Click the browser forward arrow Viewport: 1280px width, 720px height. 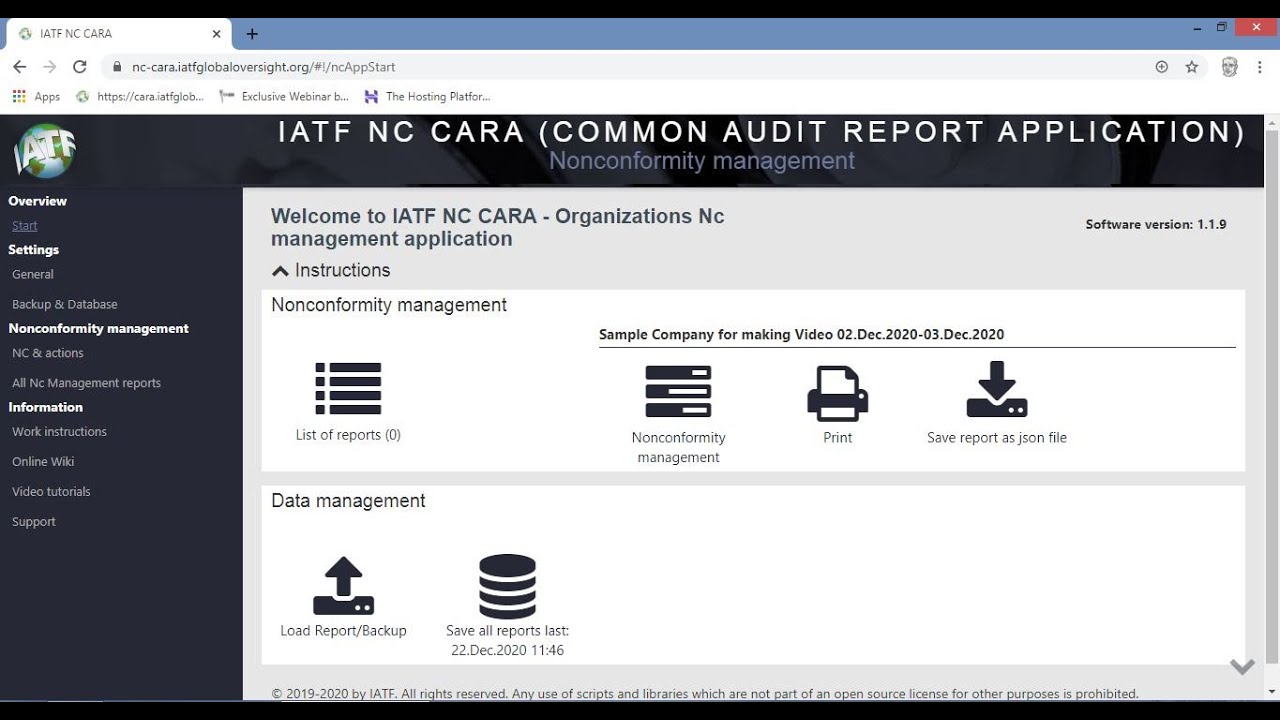pyautogui.click(x=49, y=67)
